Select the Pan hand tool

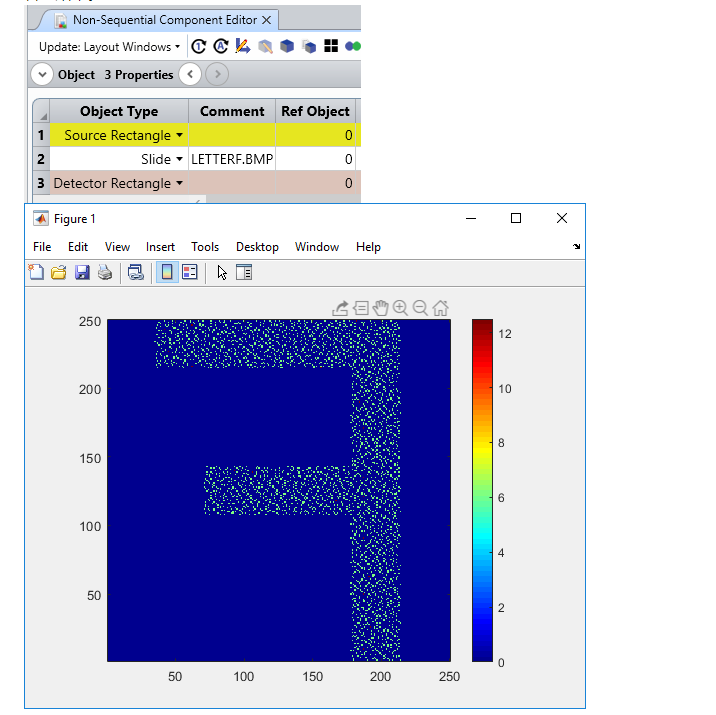pyautogui.click(x=381, y=308)
